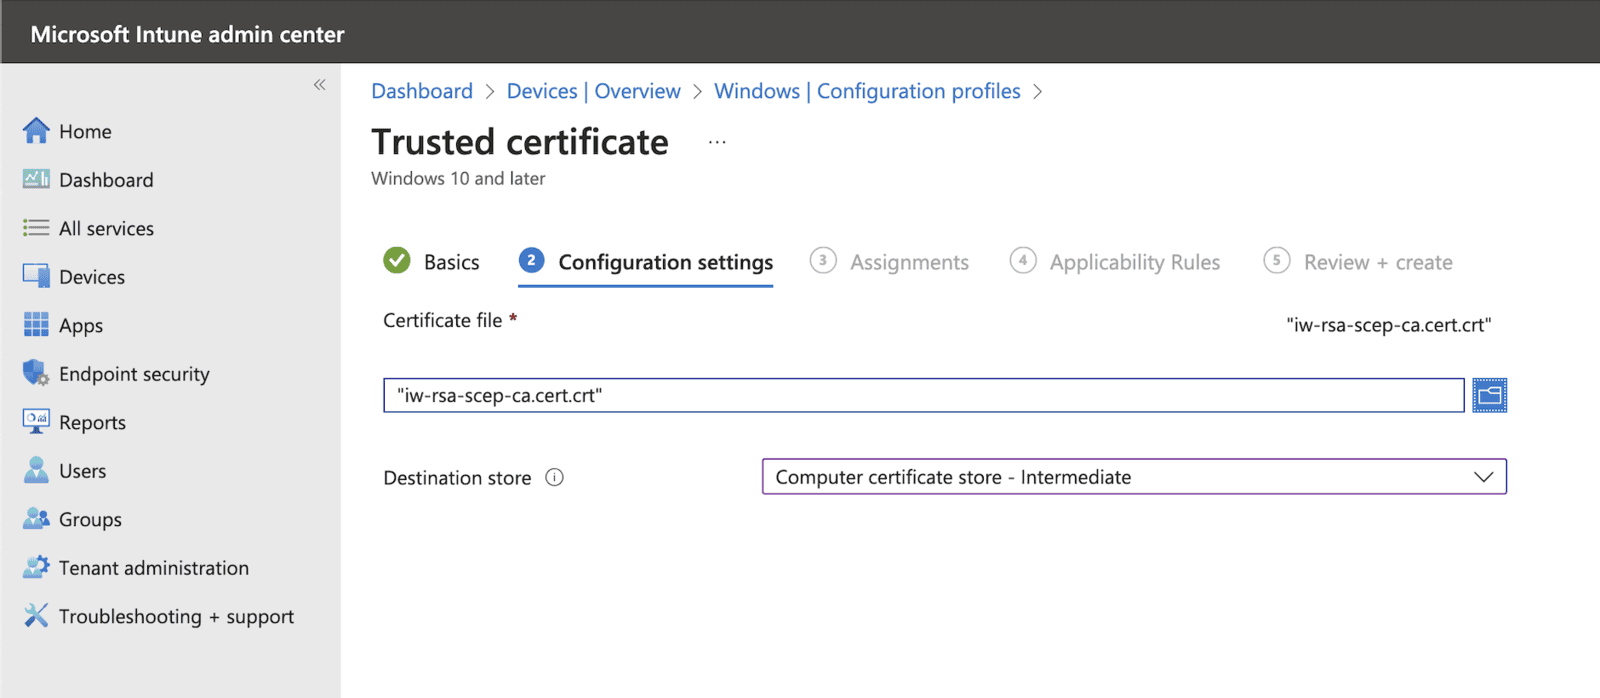Open the ellipsis menu beside Trusted certificate

717,142
